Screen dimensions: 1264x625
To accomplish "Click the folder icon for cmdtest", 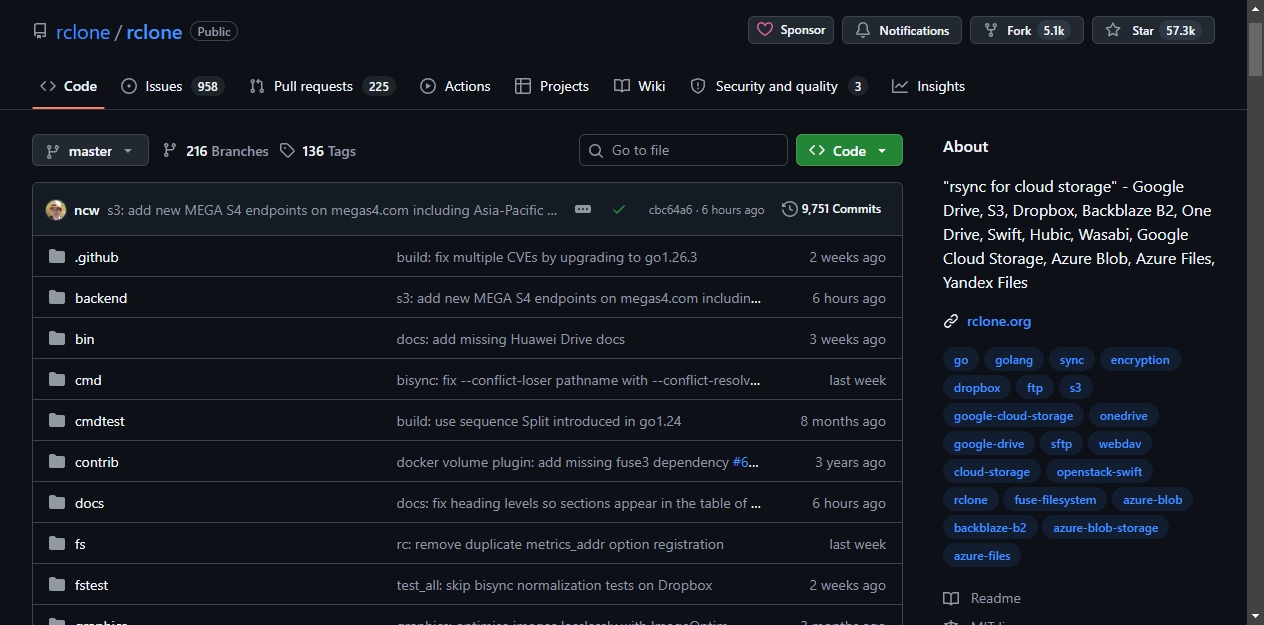I will pyautogui.click(x=57, y=421).
